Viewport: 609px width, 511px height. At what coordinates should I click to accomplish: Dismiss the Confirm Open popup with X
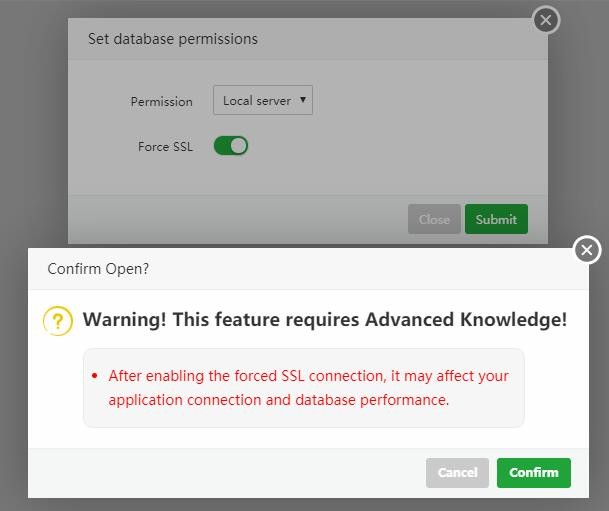click(587, 250)
